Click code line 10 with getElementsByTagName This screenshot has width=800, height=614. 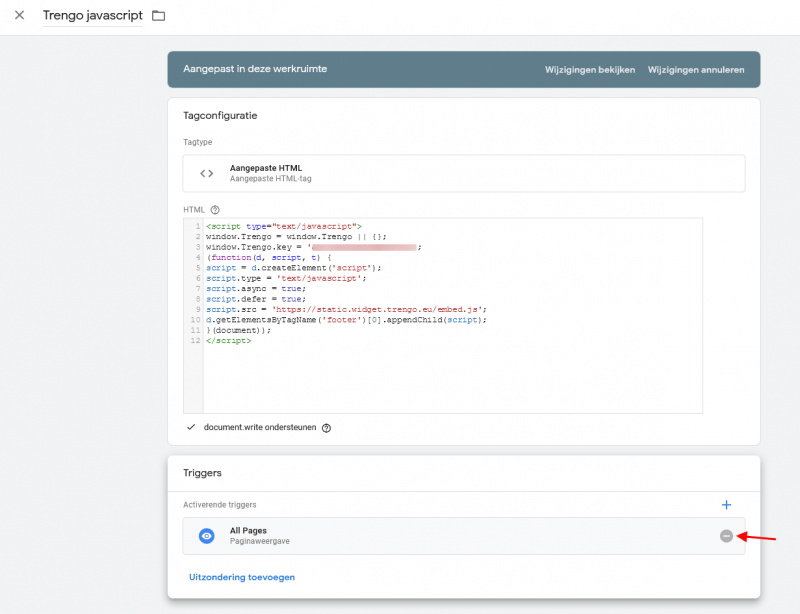(x=346, y=320)
